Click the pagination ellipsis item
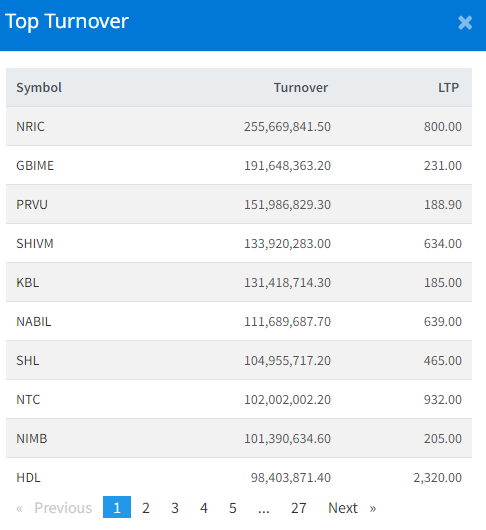Image resolution: width=486 pixels, height=530 pixels. (x=264, y=508)
